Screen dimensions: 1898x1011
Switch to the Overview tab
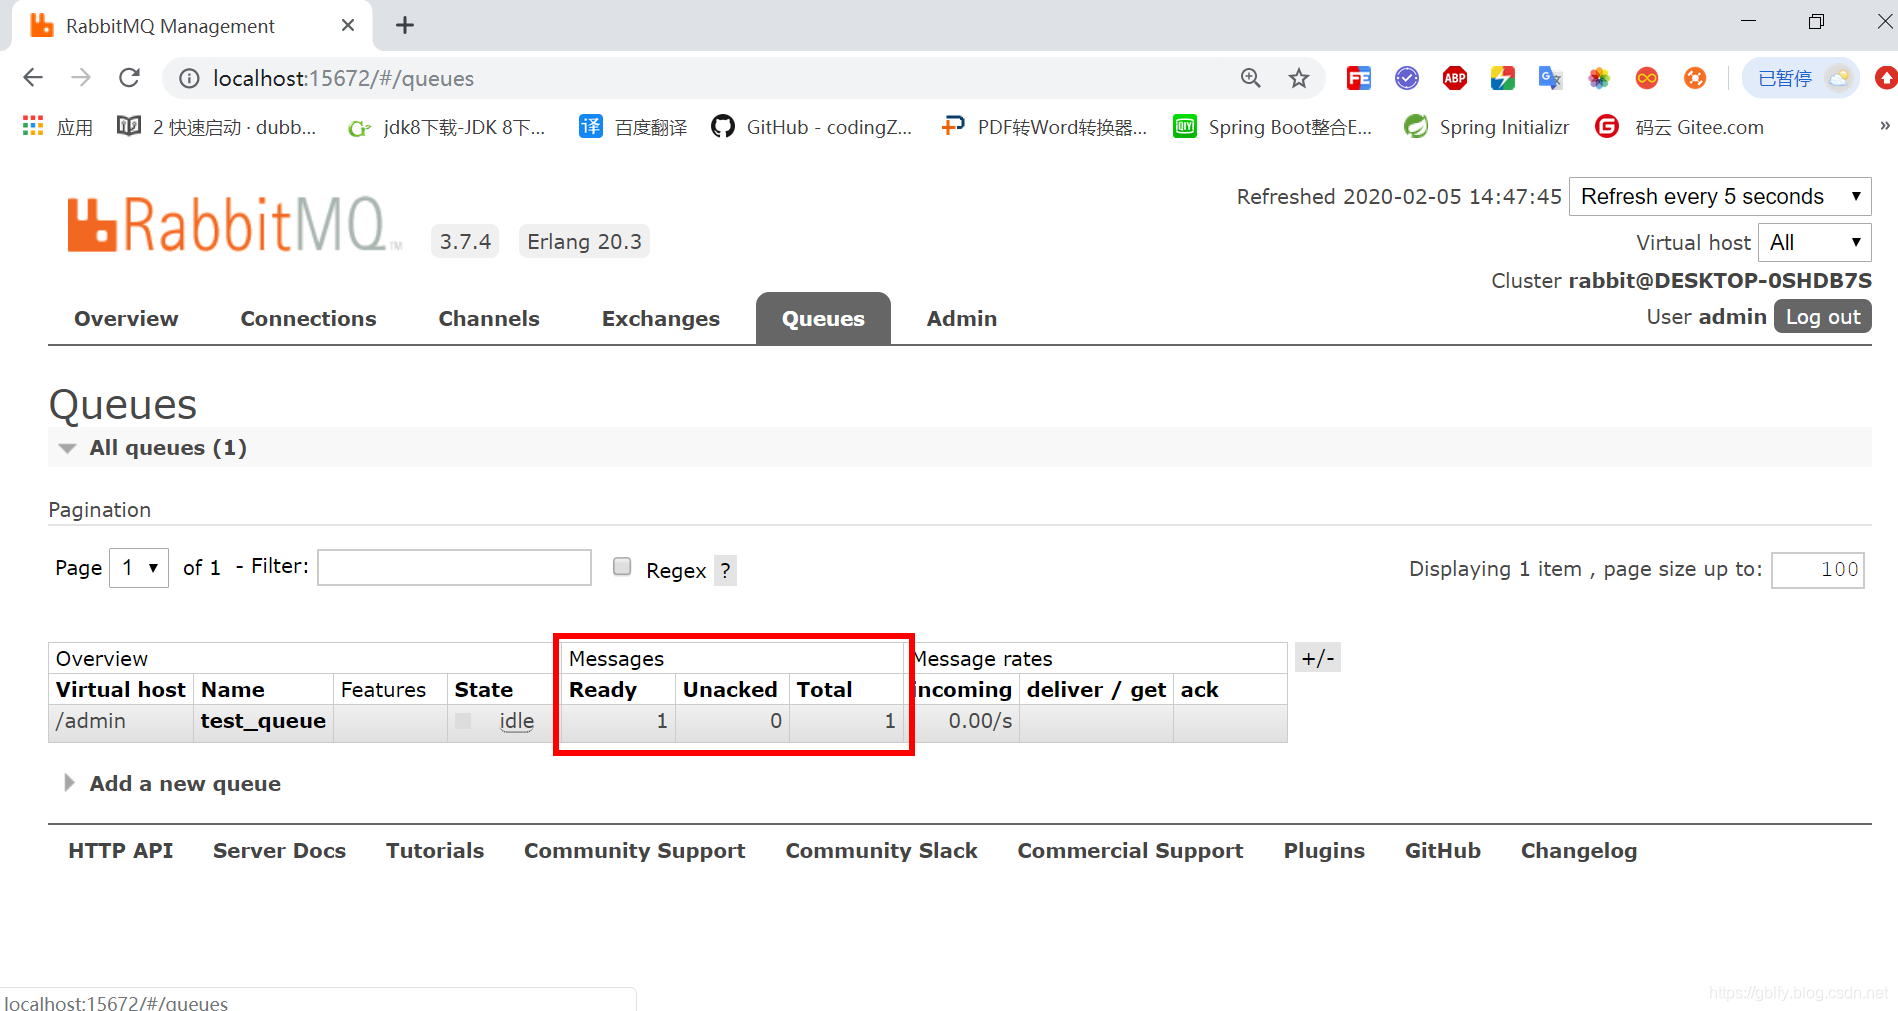tap(126, 319)
